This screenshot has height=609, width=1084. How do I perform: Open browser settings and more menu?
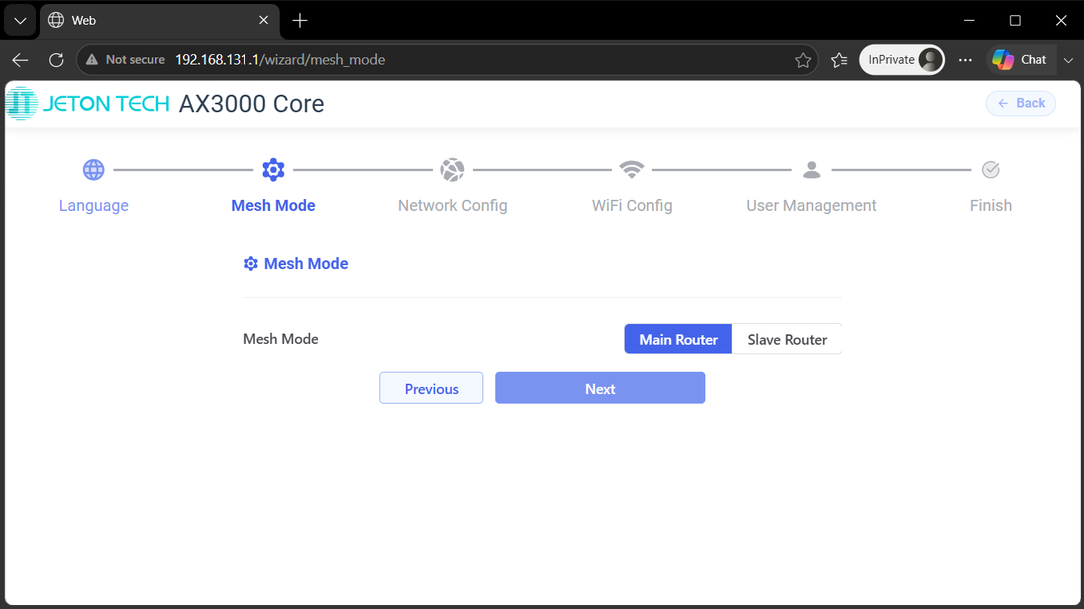coord(965,60)
